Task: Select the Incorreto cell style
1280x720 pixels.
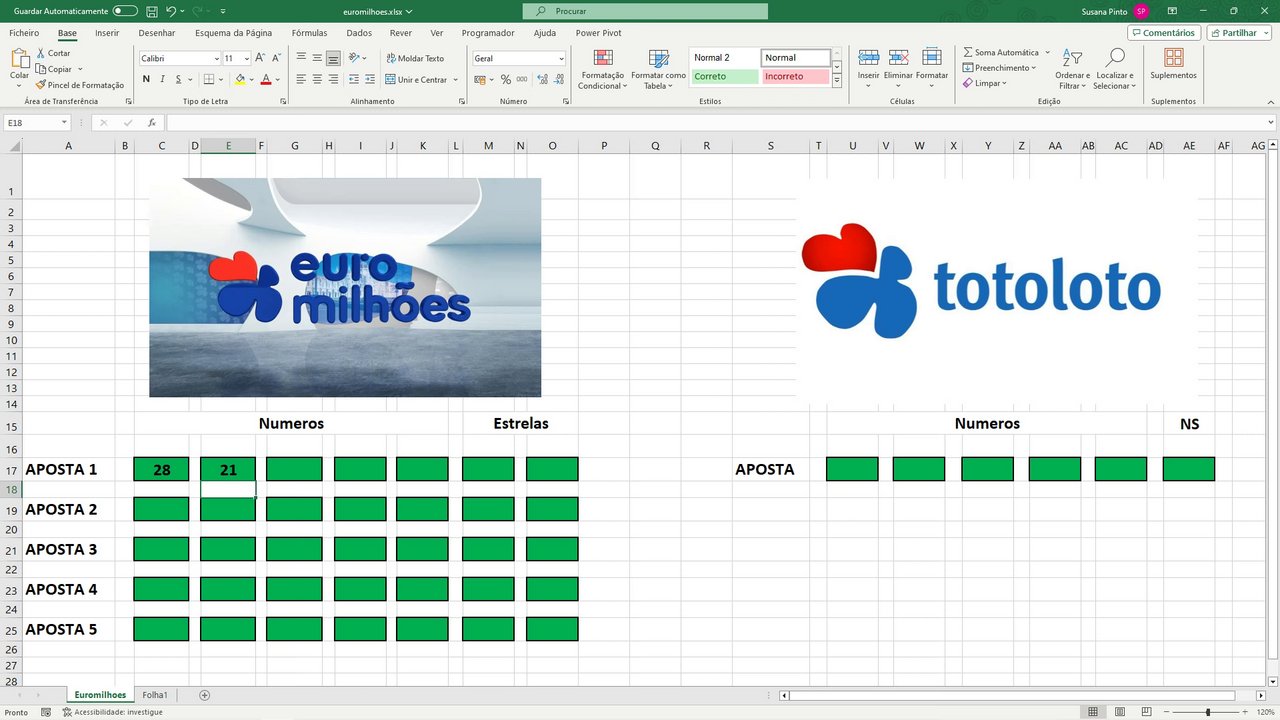Action: click(795, 76)
